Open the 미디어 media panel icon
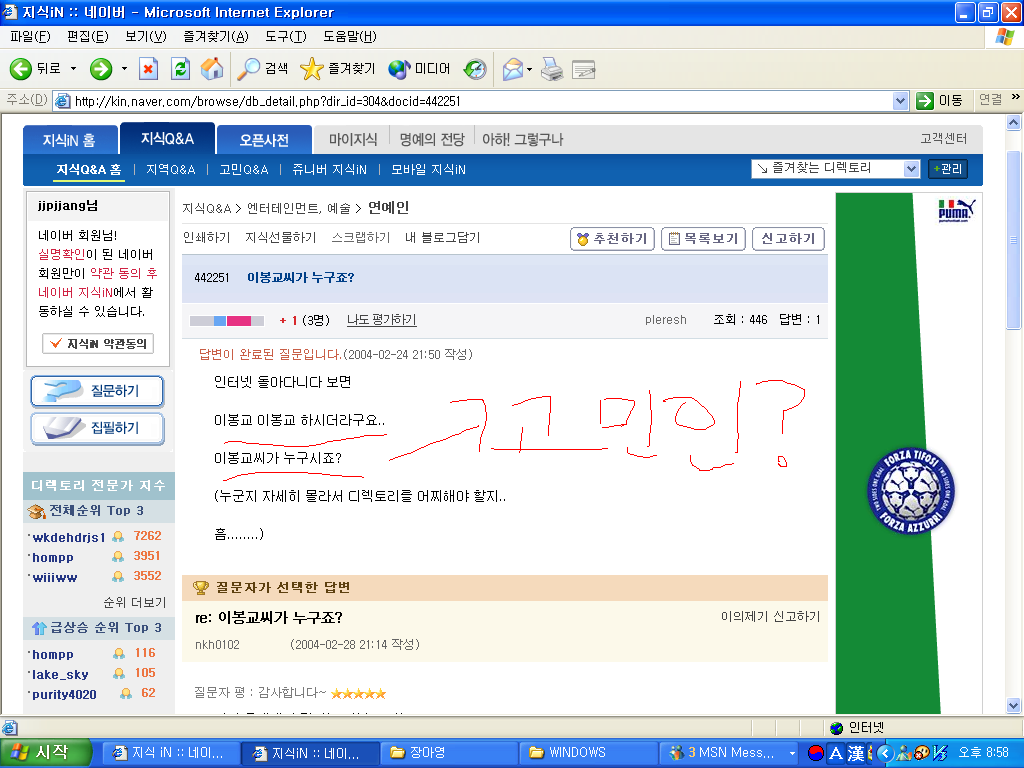The height and width of the screenshot is (768, 1024). (x=419, y=69)
